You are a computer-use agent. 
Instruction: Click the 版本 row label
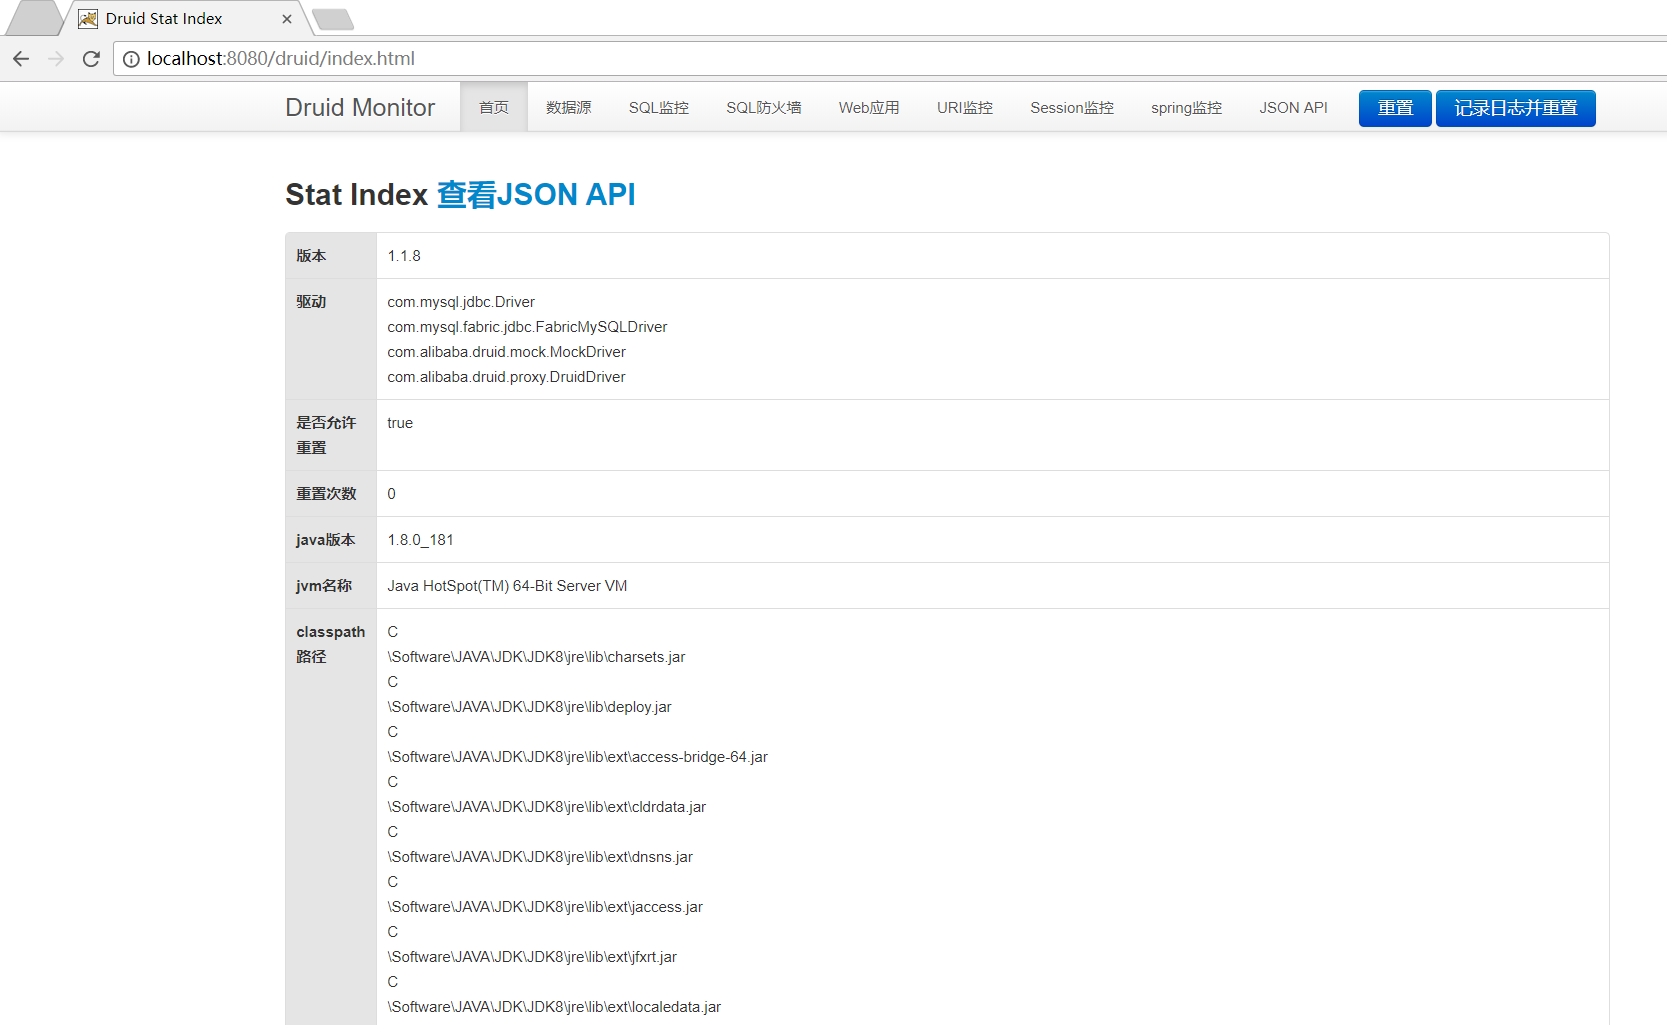pos(311,256)
